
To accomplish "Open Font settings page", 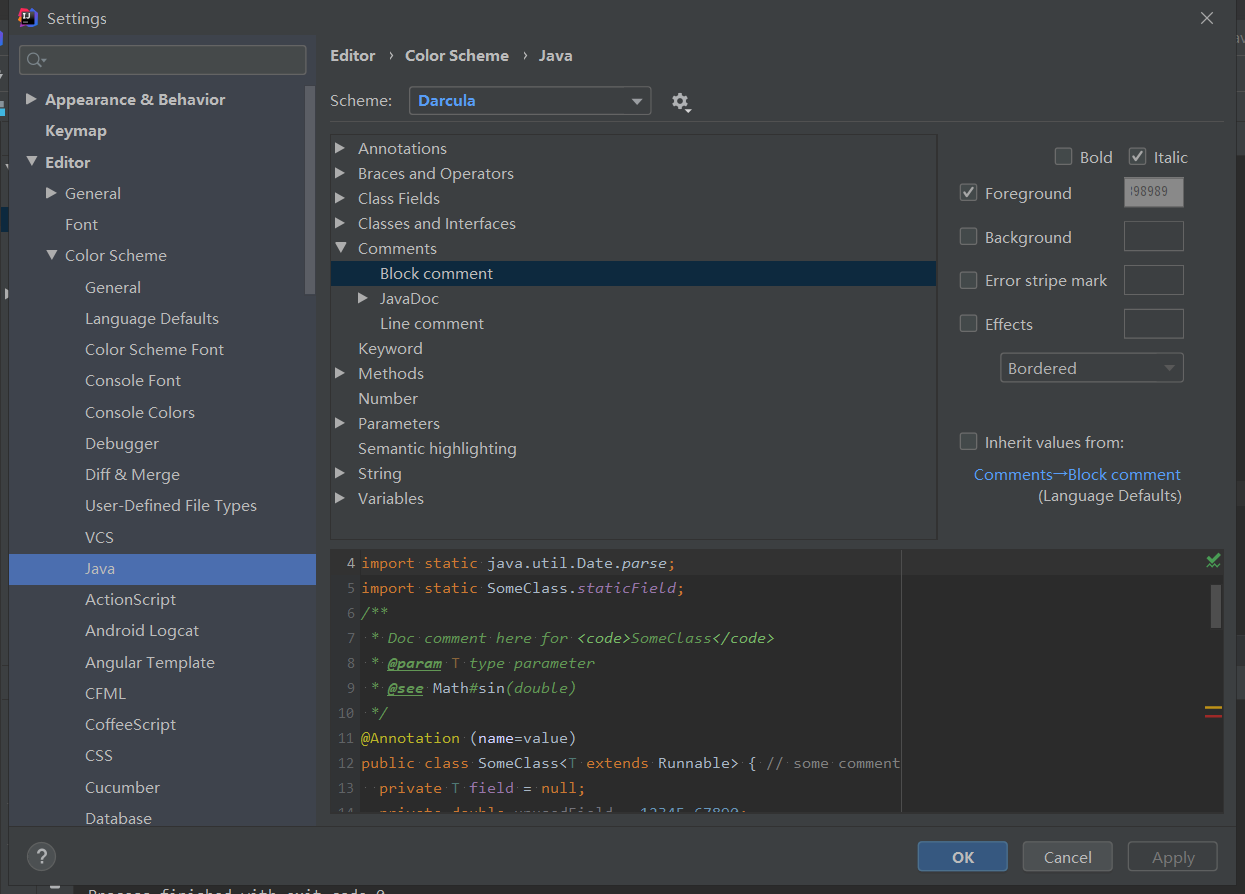I will (81, 225).
